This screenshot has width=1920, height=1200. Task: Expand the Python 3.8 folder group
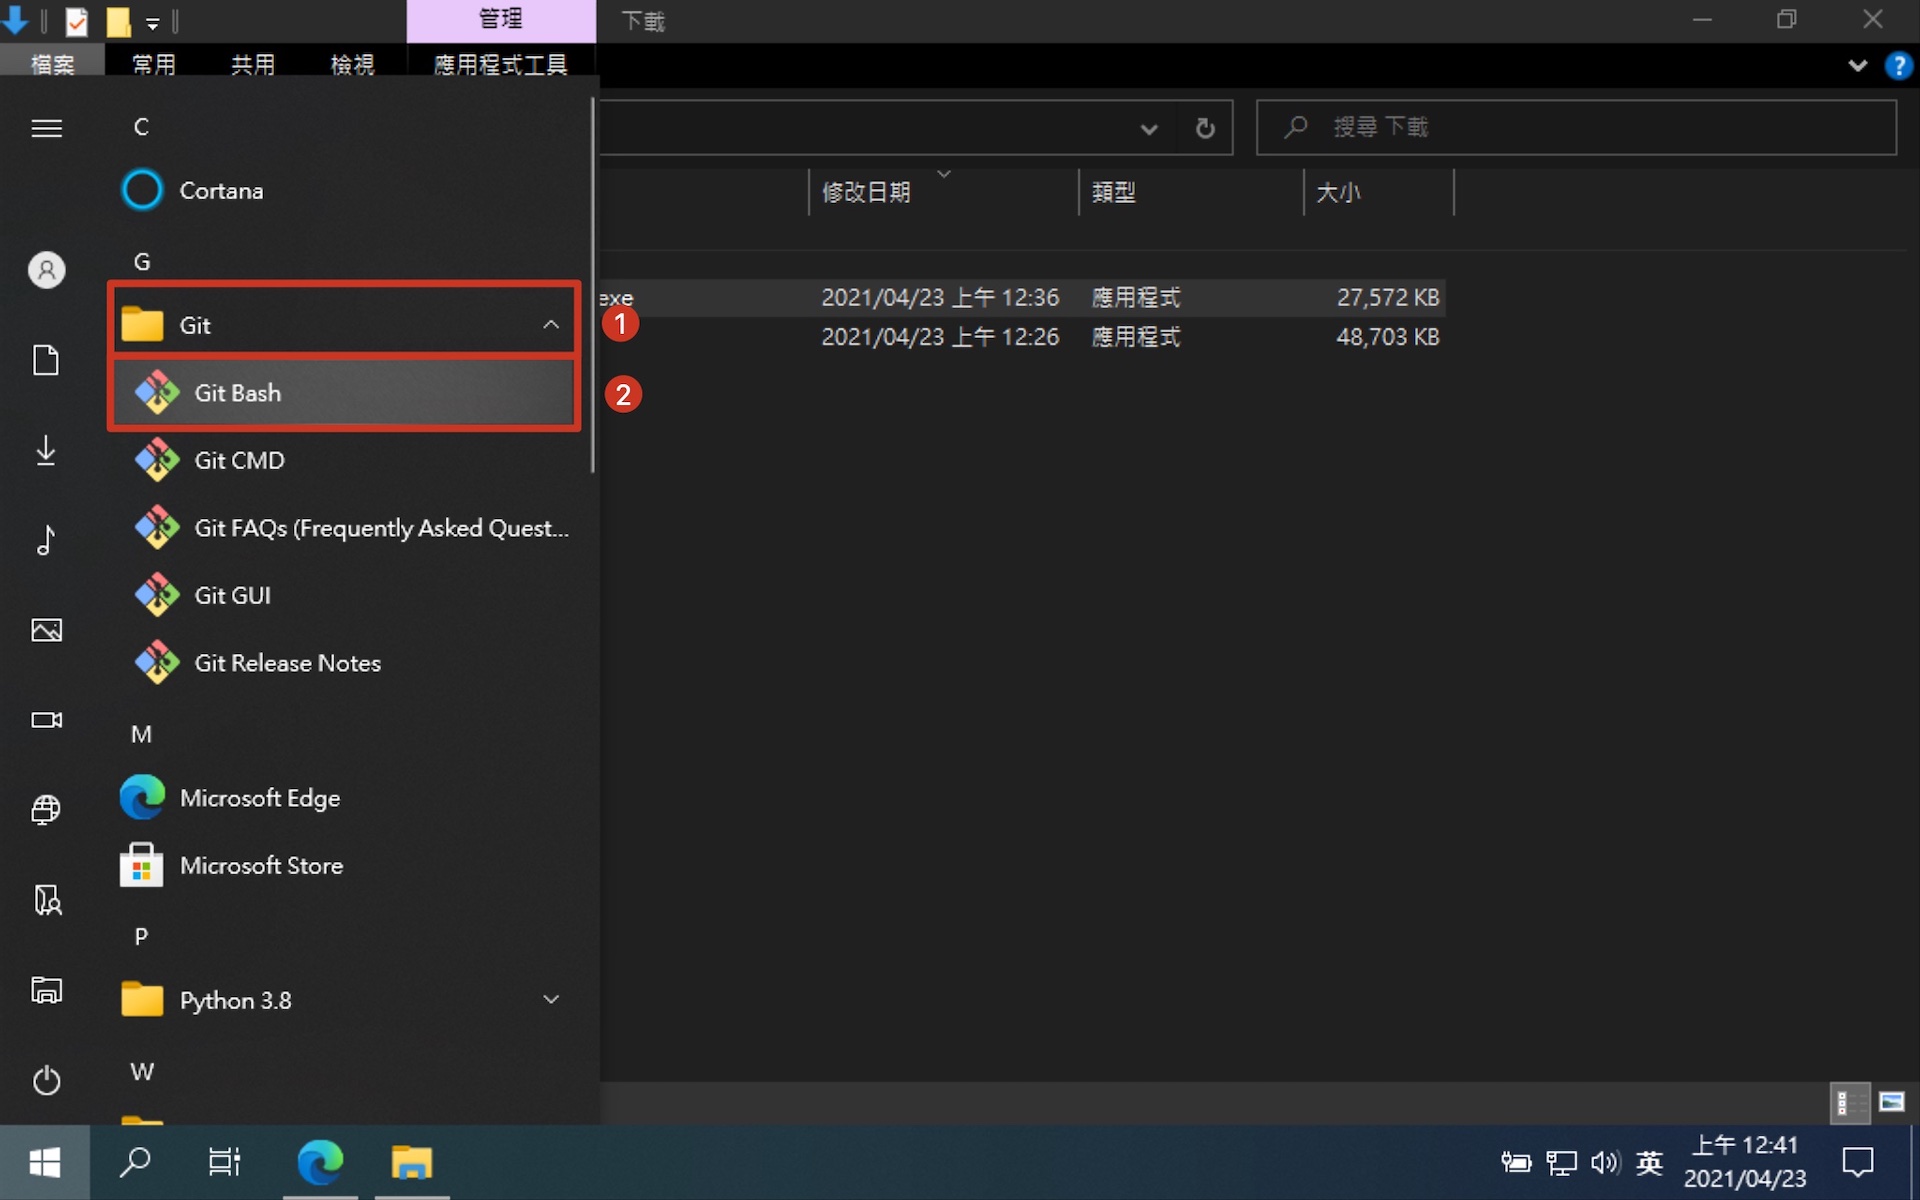click(x=551, y=999)
